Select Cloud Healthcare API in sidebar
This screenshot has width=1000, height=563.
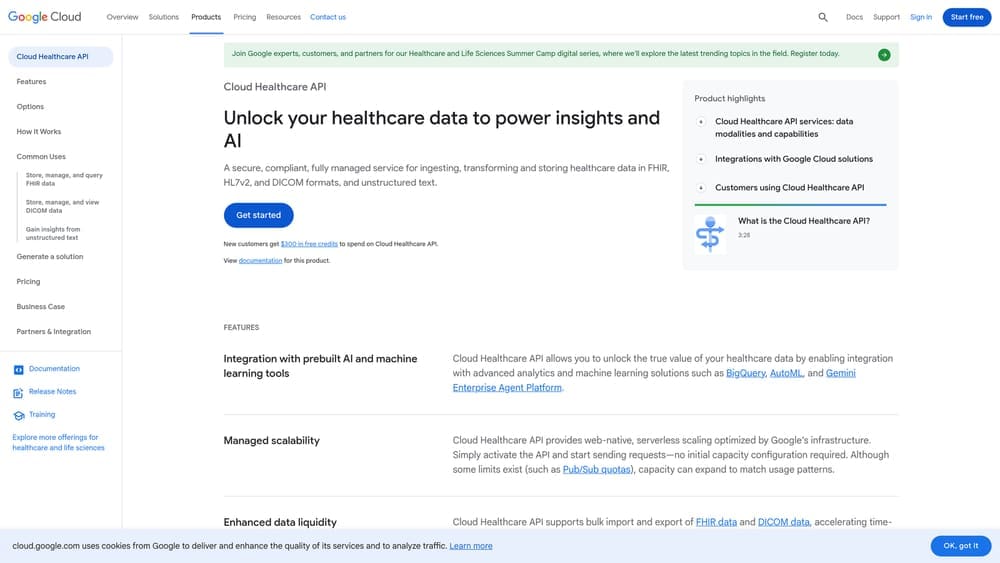[61, 57]
